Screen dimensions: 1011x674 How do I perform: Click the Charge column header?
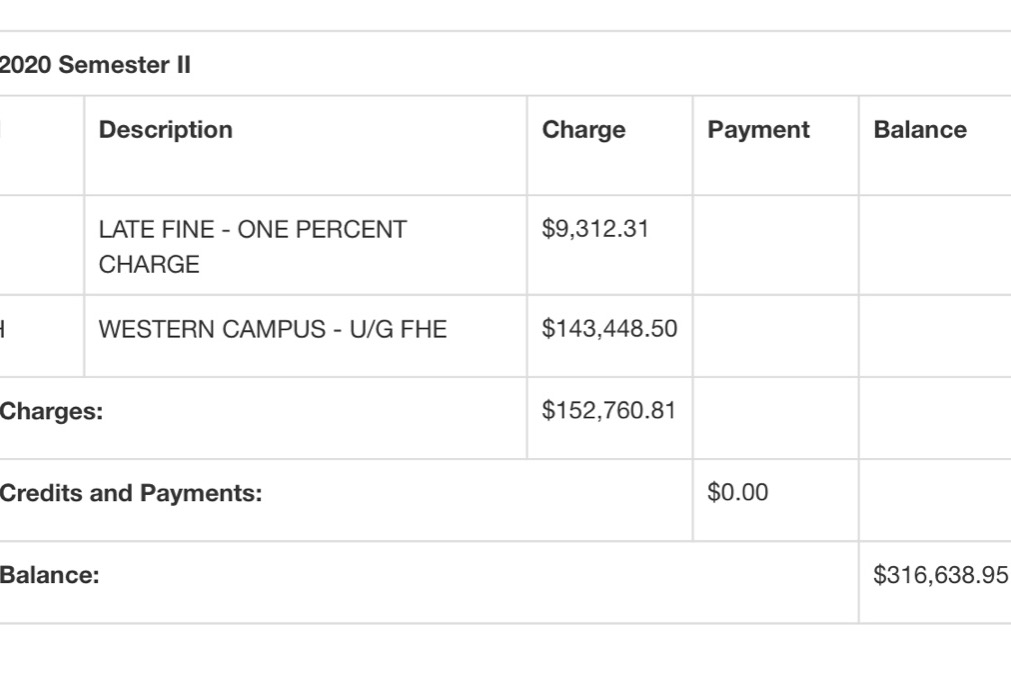pos(583,130)
